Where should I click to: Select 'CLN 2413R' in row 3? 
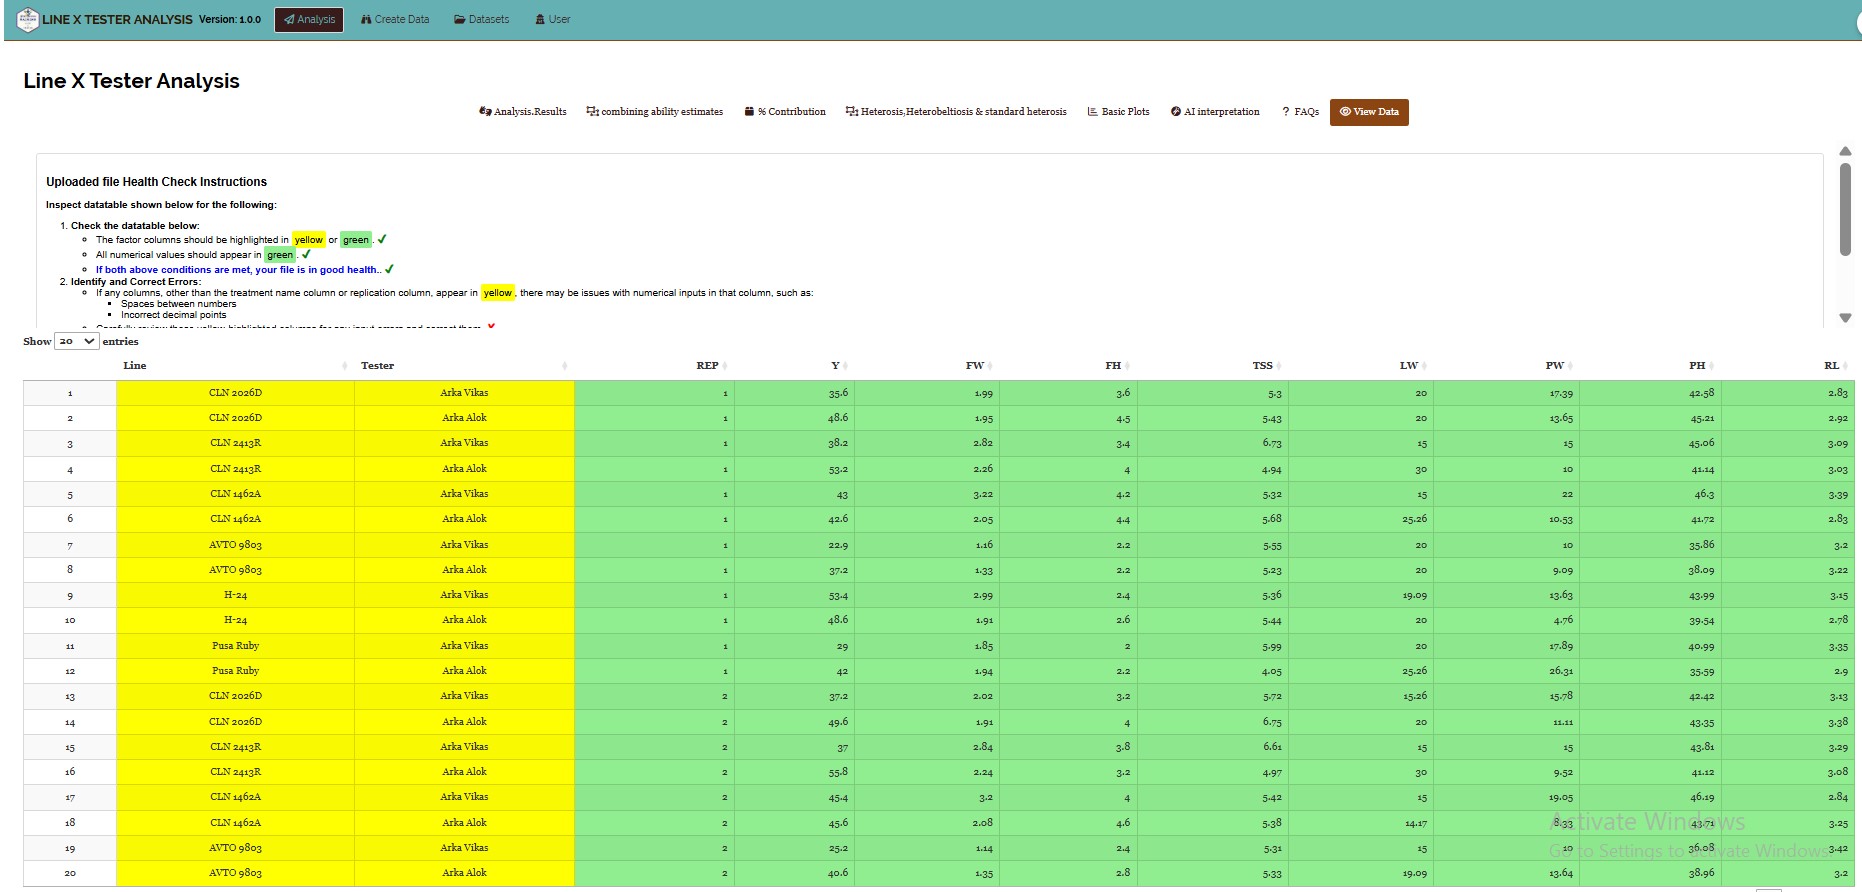coord(235,443)
